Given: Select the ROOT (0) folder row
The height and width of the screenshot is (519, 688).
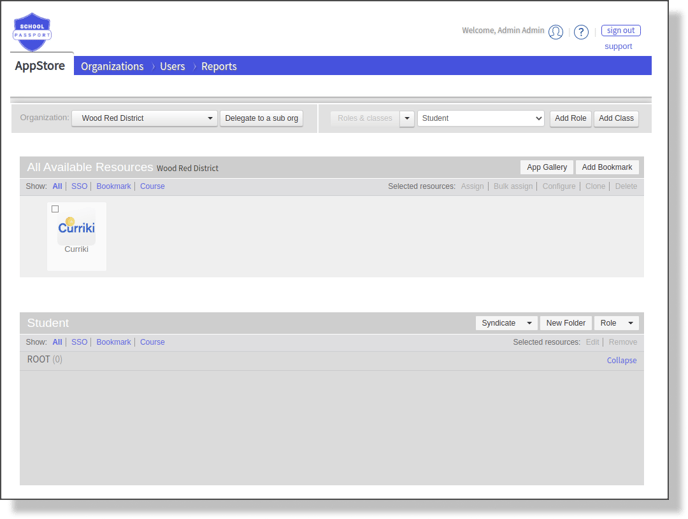Looking at the screenshot, I should [332, 360].
